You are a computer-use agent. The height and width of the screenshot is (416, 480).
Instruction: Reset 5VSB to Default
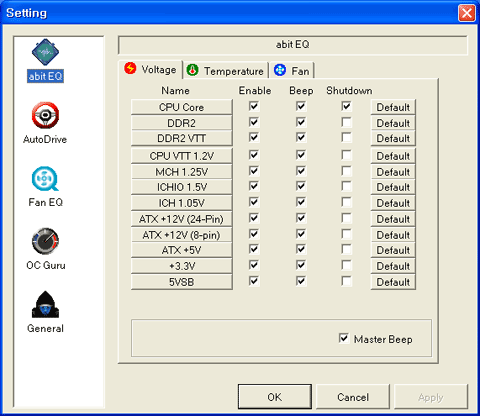pyautogui.click(x=393, y=282)
